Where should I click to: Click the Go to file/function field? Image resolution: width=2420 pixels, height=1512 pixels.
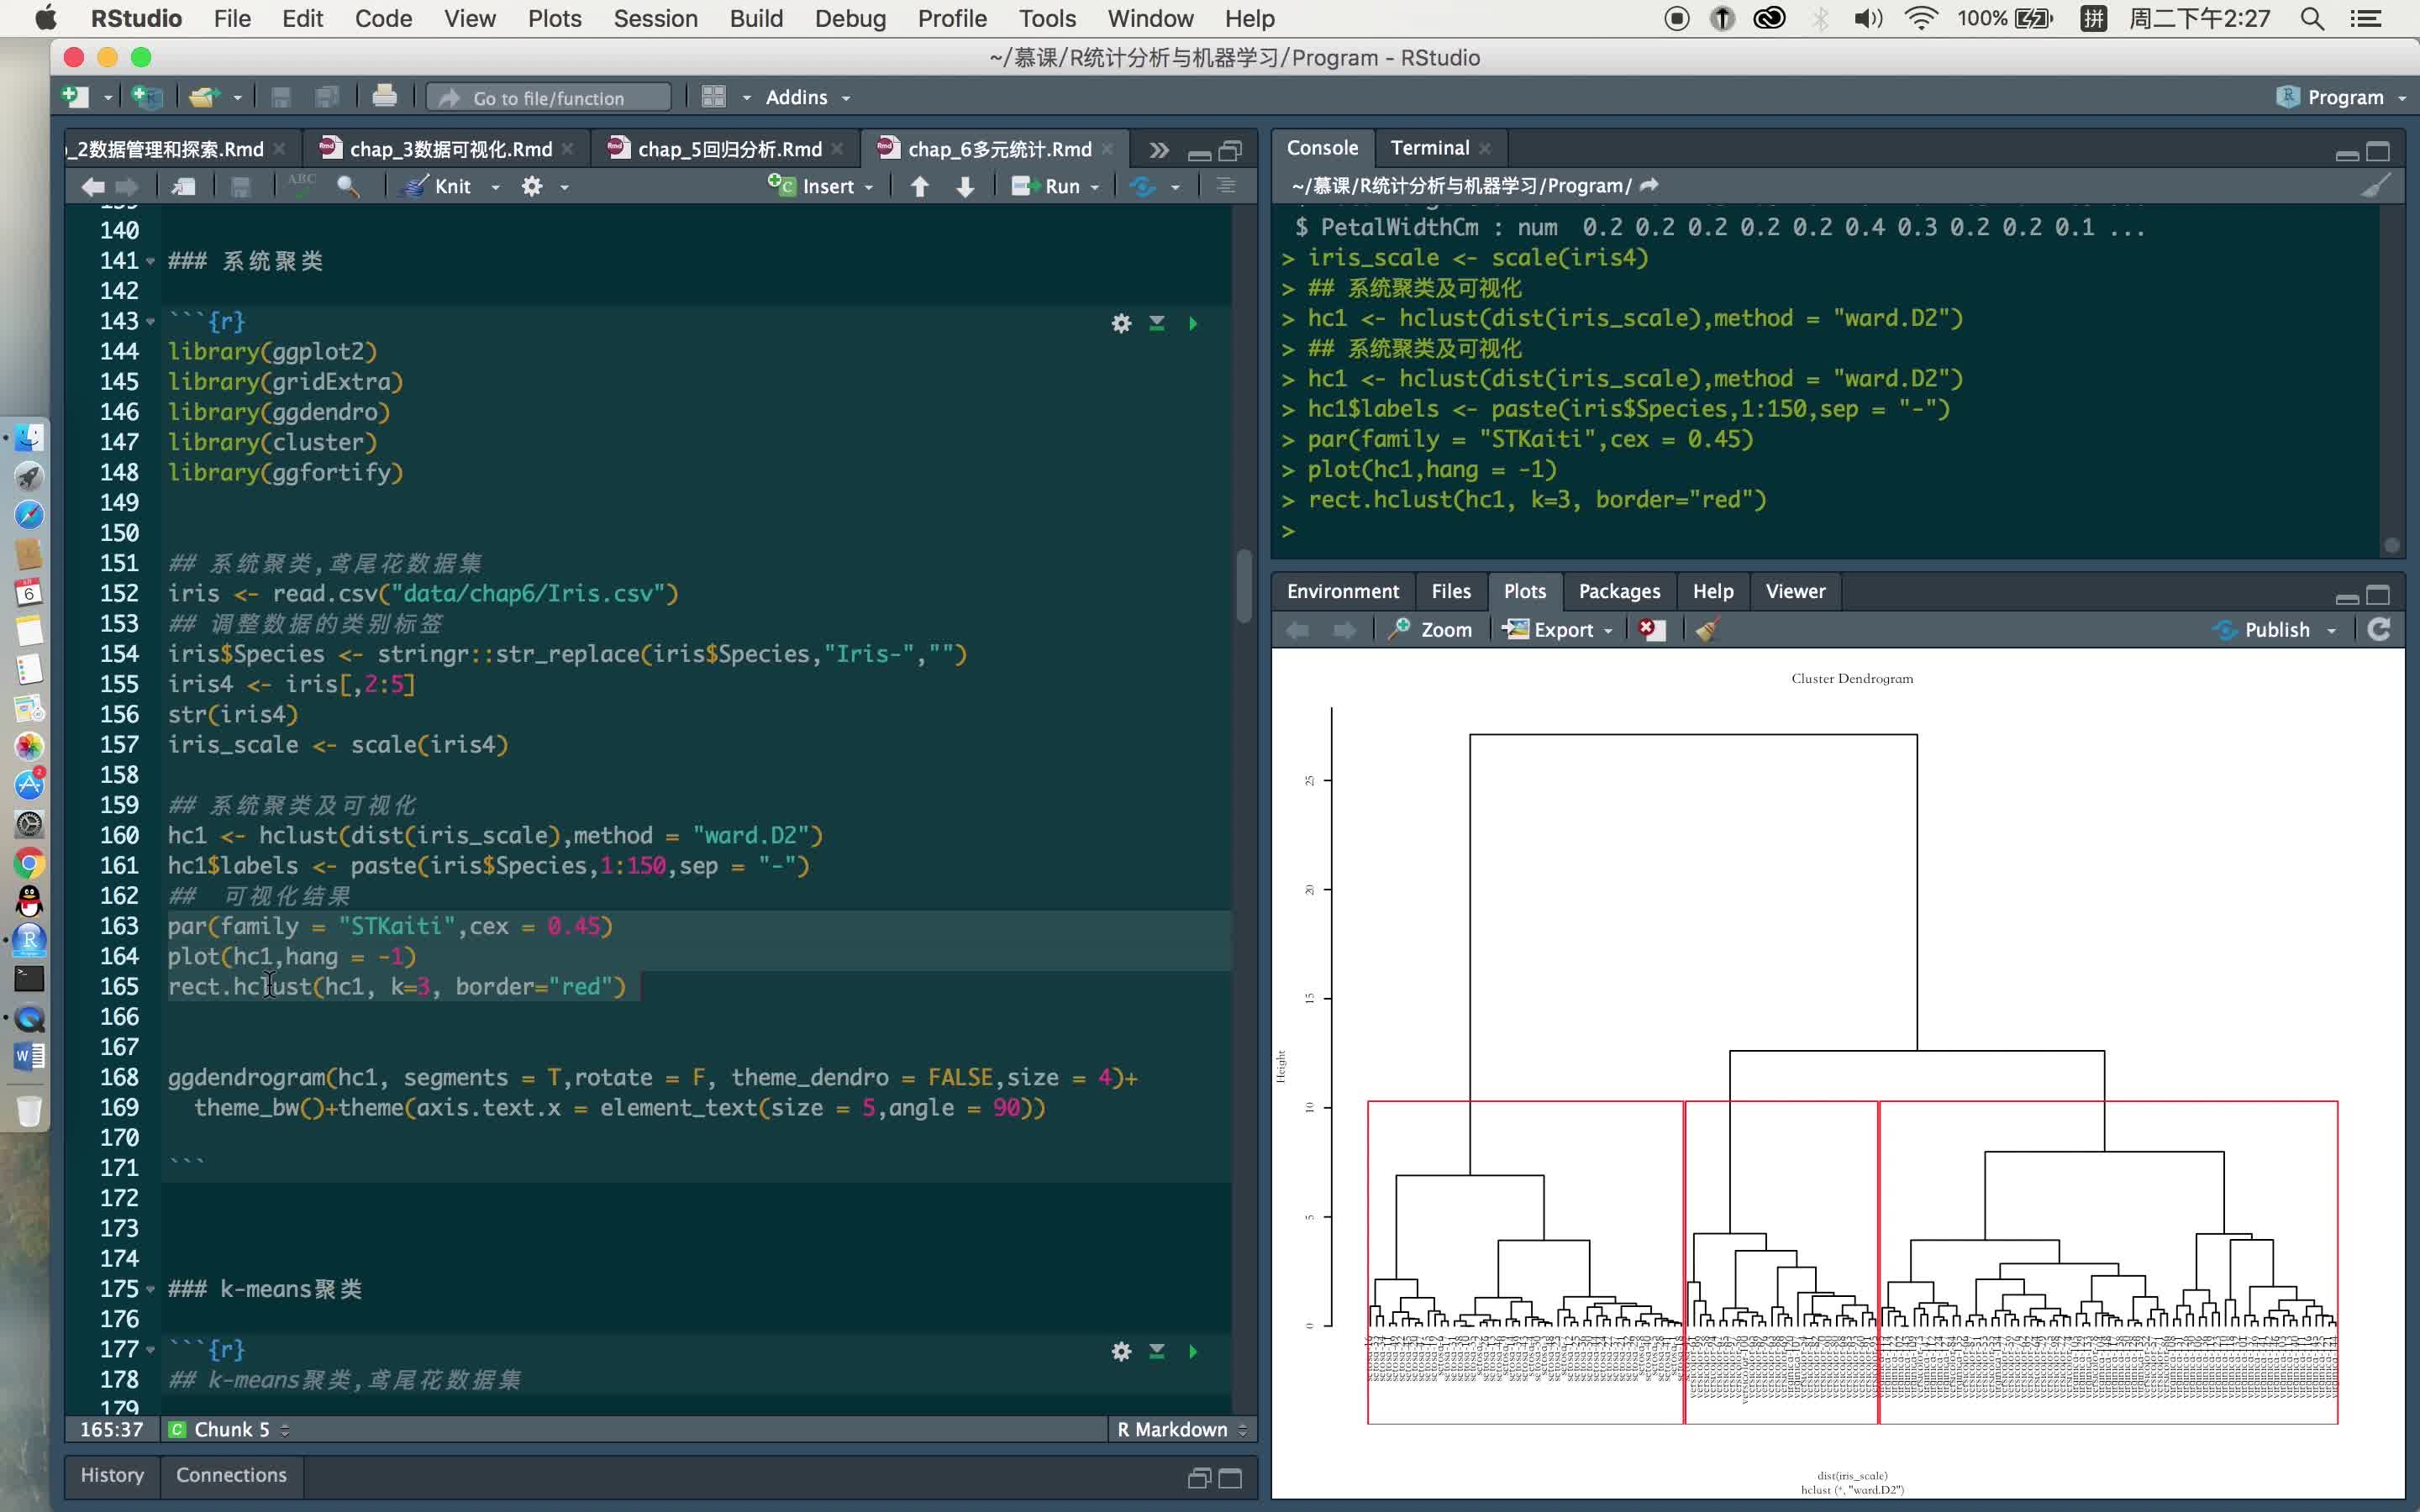coord(549,97)
